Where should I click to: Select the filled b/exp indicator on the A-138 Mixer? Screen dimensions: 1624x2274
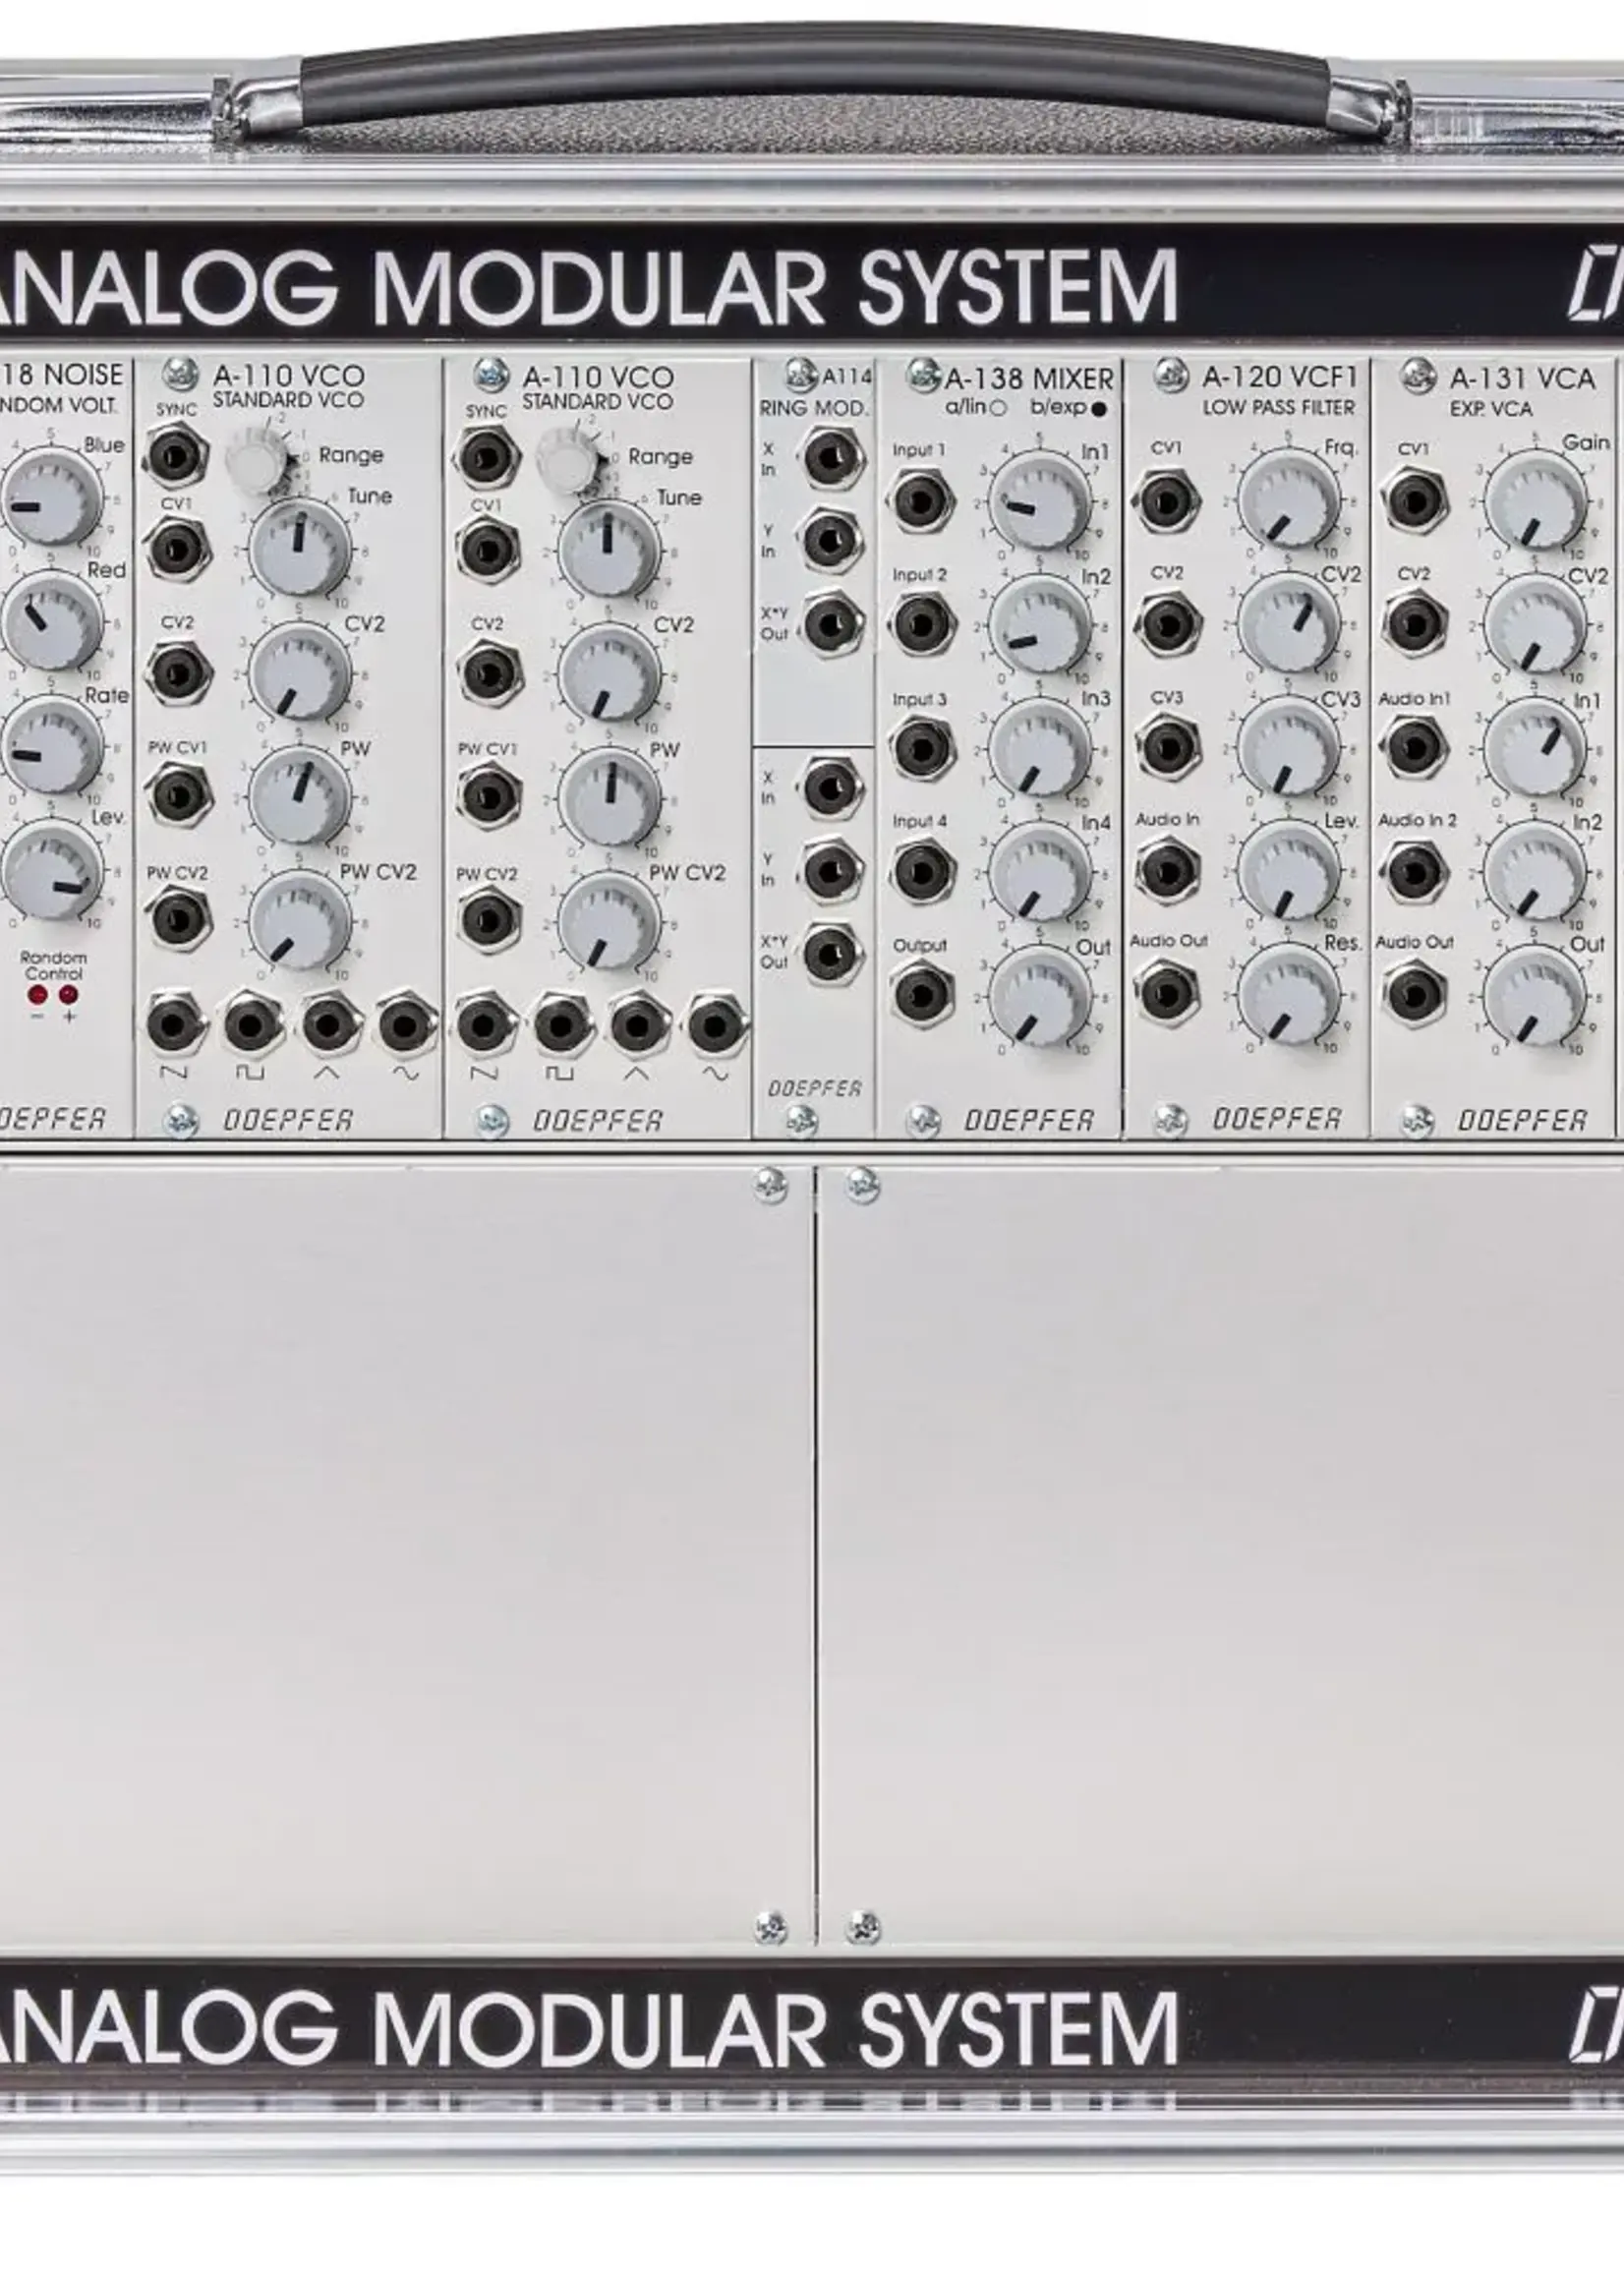coord(1100,408)
